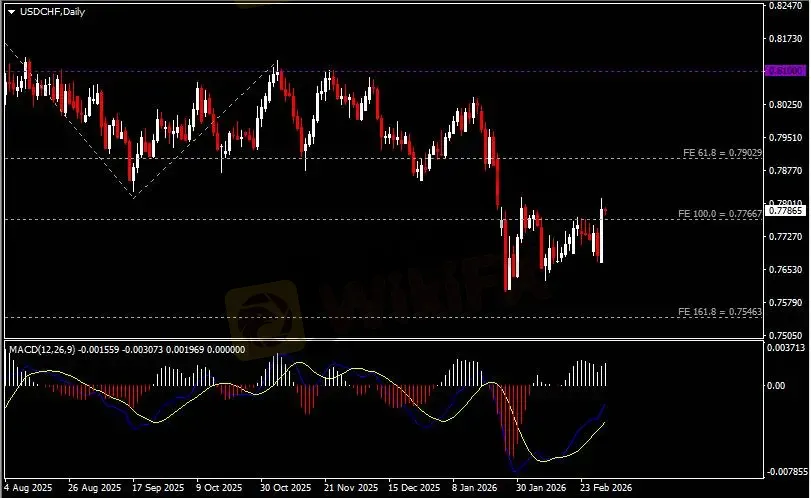Select the FE 61.8 = 0.79029 Fibonacci label
Screen dimensions: 811x498
(x=722, y=152)
